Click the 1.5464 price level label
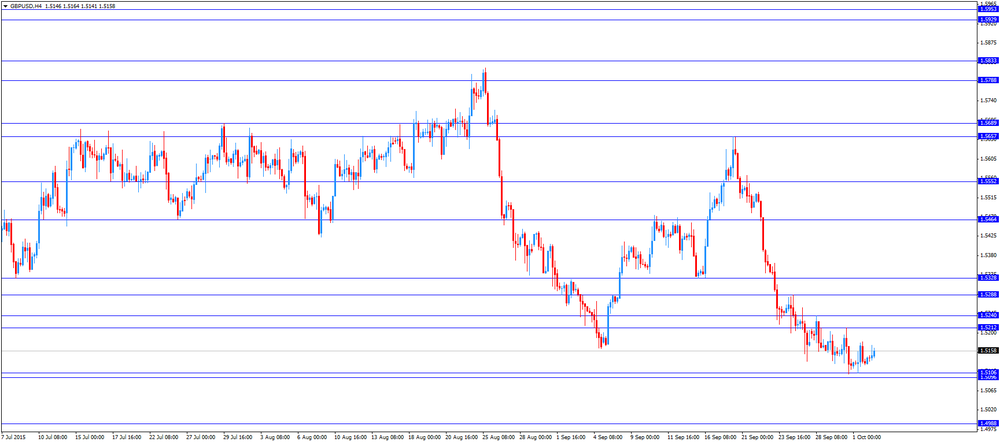Image resolution: width=1000 pixels, height=442 pixels. click(x=988, y=219)
